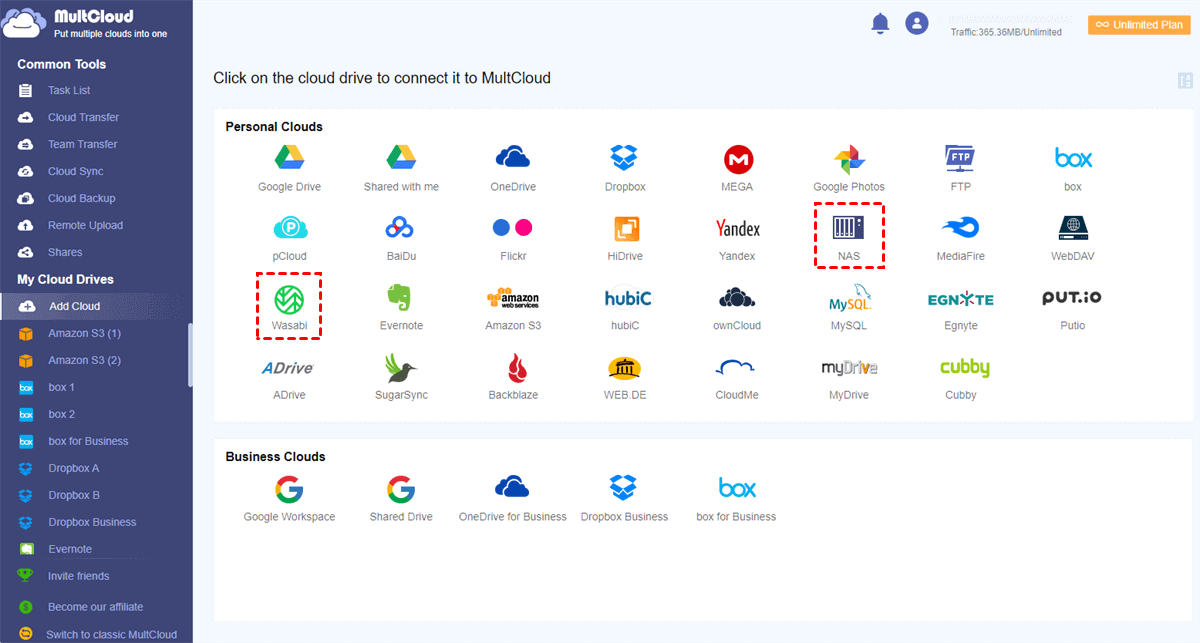Viewport: 1200px width, 643px height.
Task: Connect the MEGA cloud icon
Action: tap(737, 158)
